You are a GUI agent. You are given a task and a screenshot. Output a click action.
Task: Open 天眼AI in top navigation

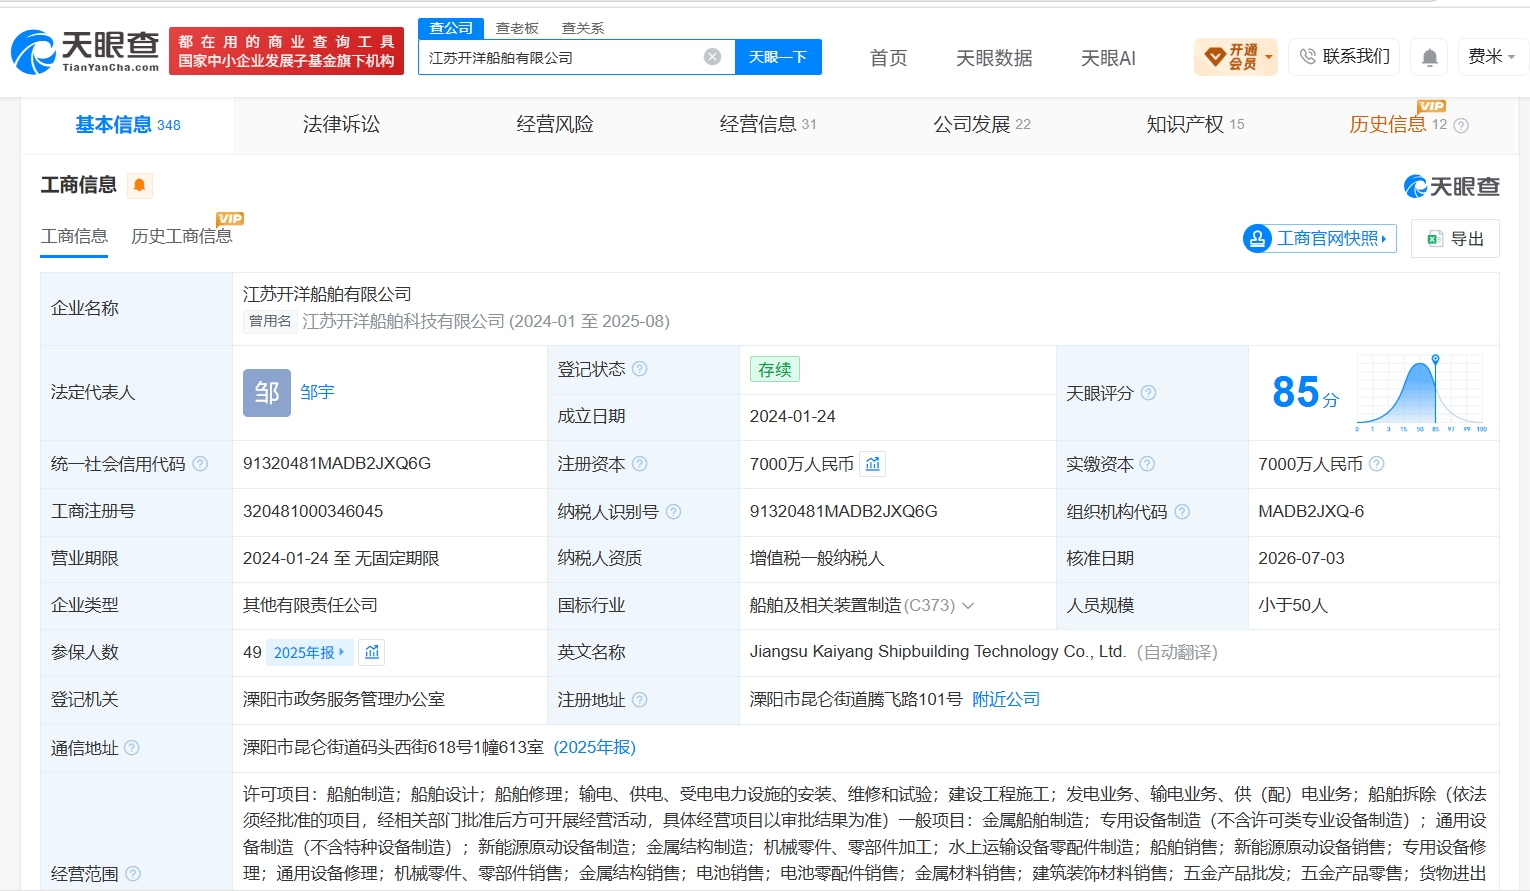pos(1108,58)
